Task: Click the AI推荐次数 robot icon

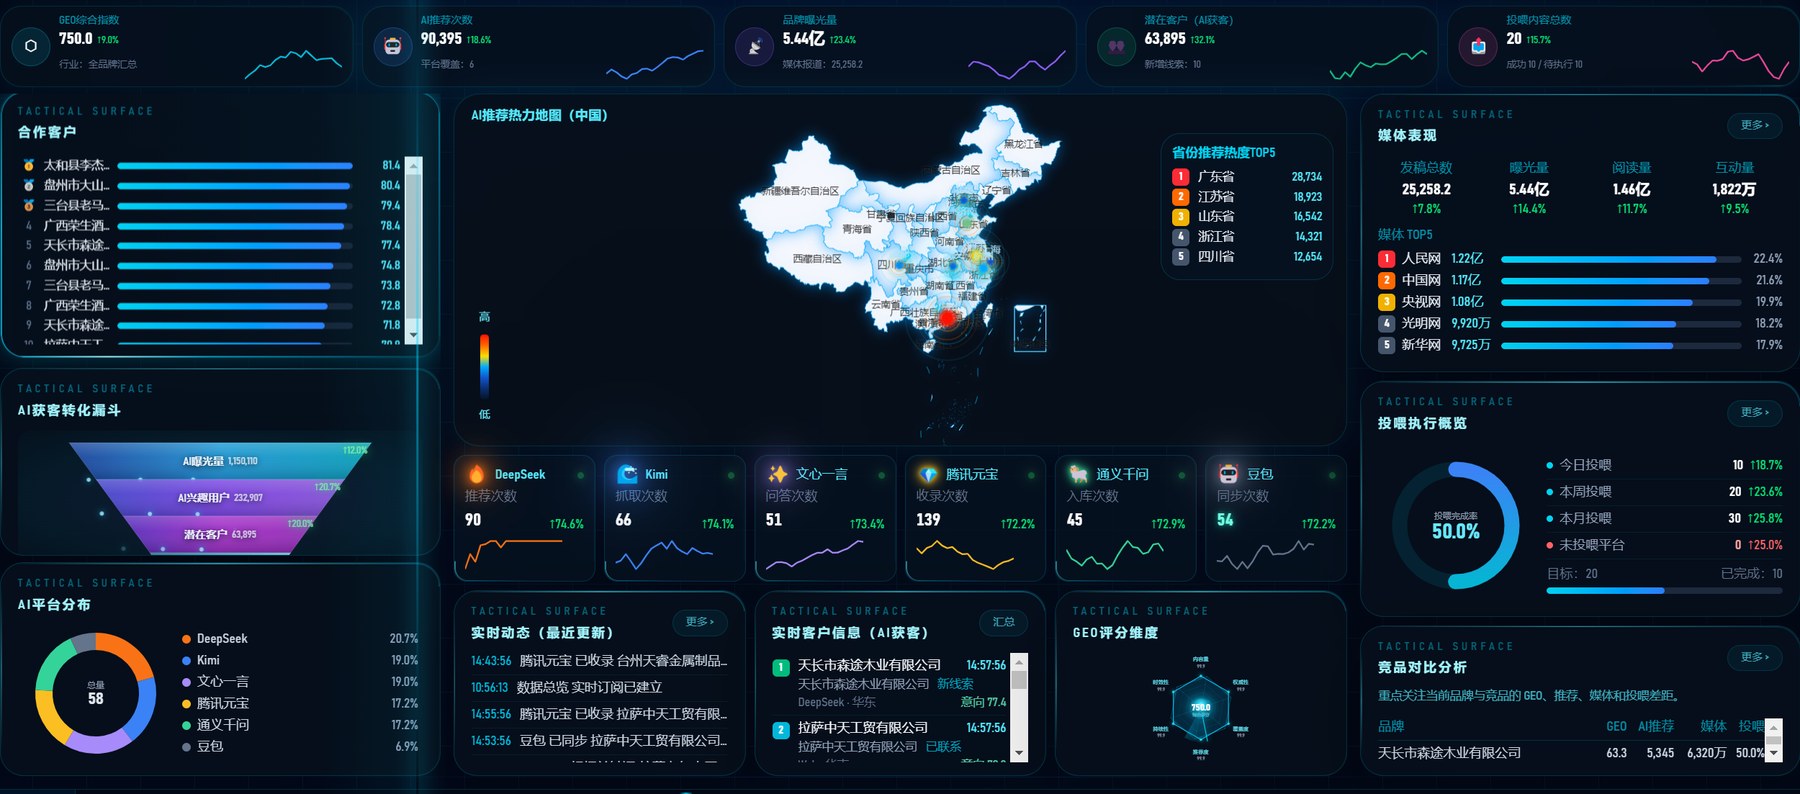Action: (x=392, y=46)
